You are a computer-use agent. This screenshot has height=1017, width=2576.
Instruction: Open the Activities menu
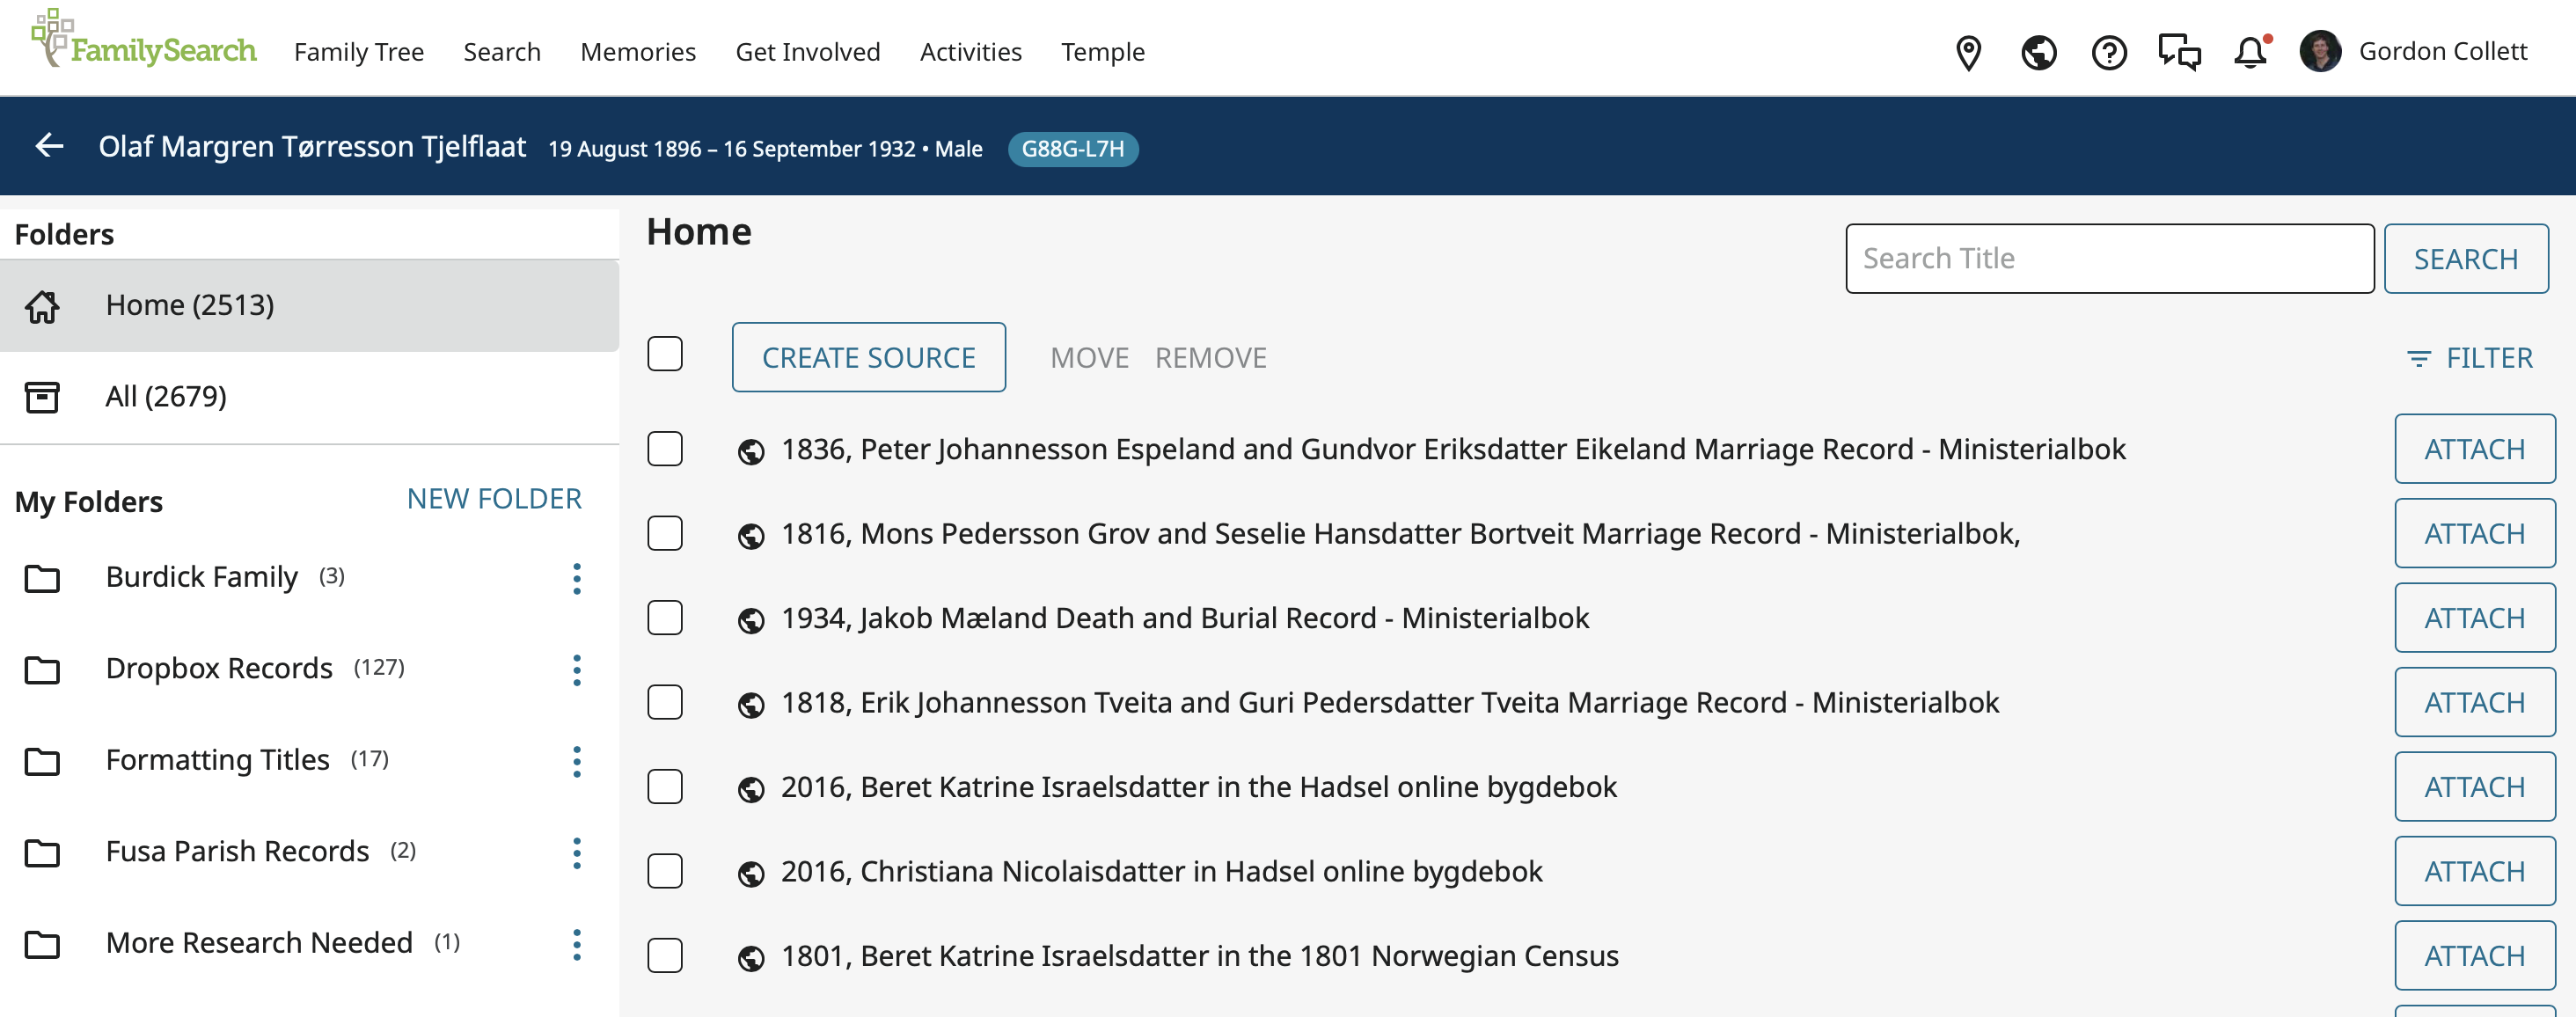(971, 52)
